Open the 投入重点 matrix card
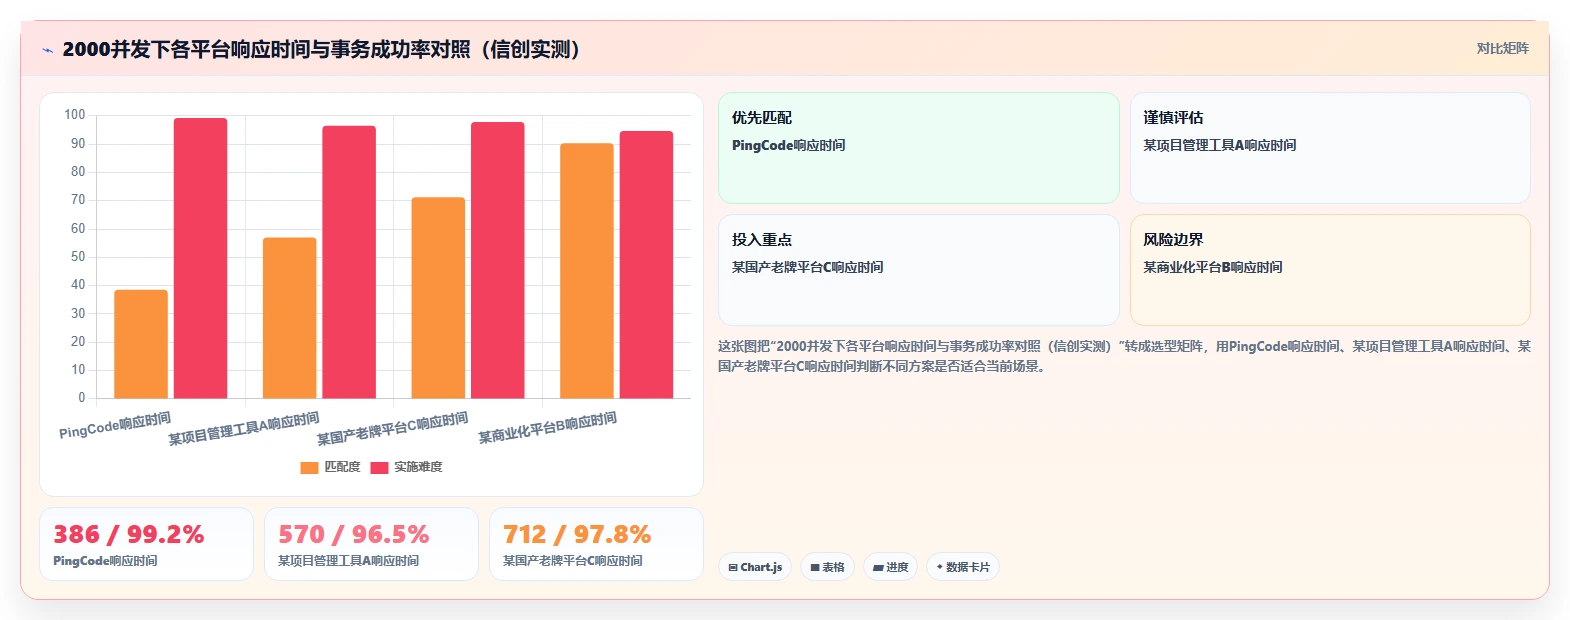The height and width of the screenshot is (620, 1570). [x=918, y=270]
